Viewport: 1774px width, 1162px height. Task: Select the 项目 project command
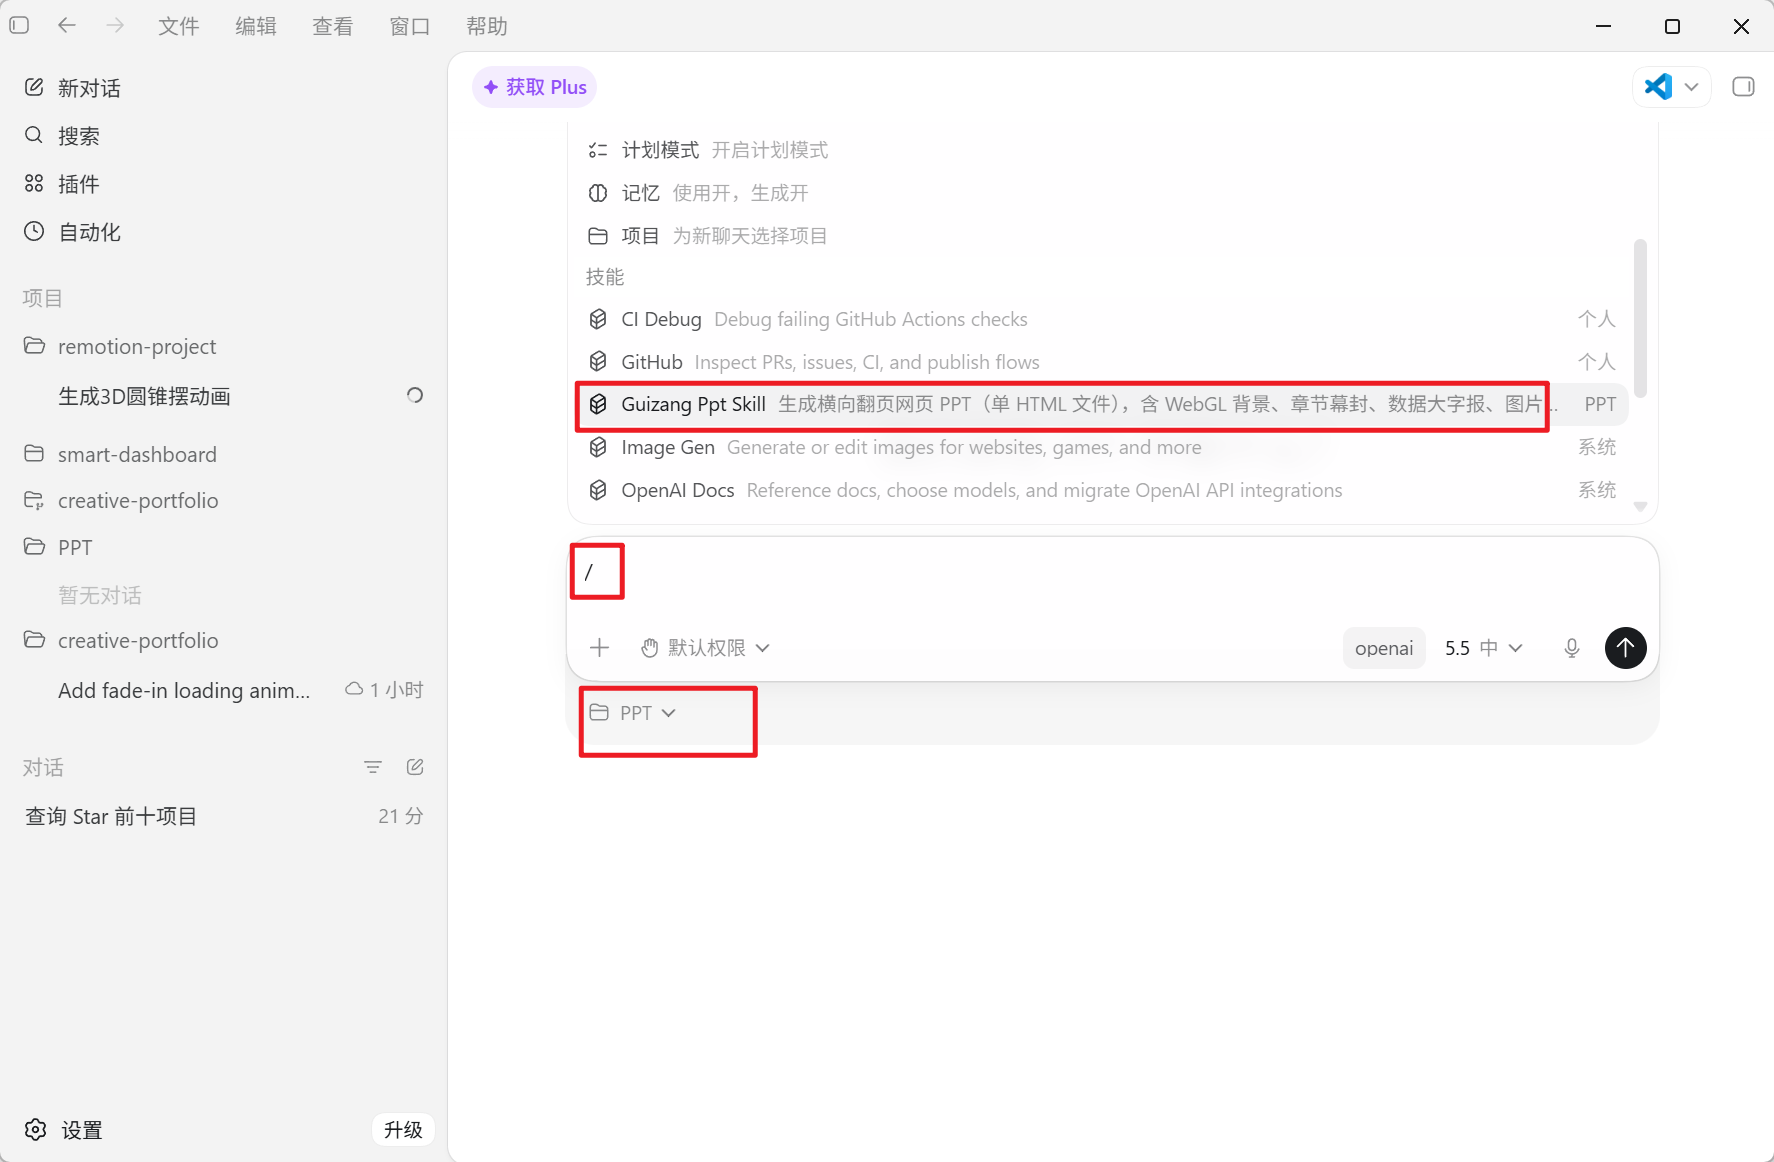click(1101, 236)
